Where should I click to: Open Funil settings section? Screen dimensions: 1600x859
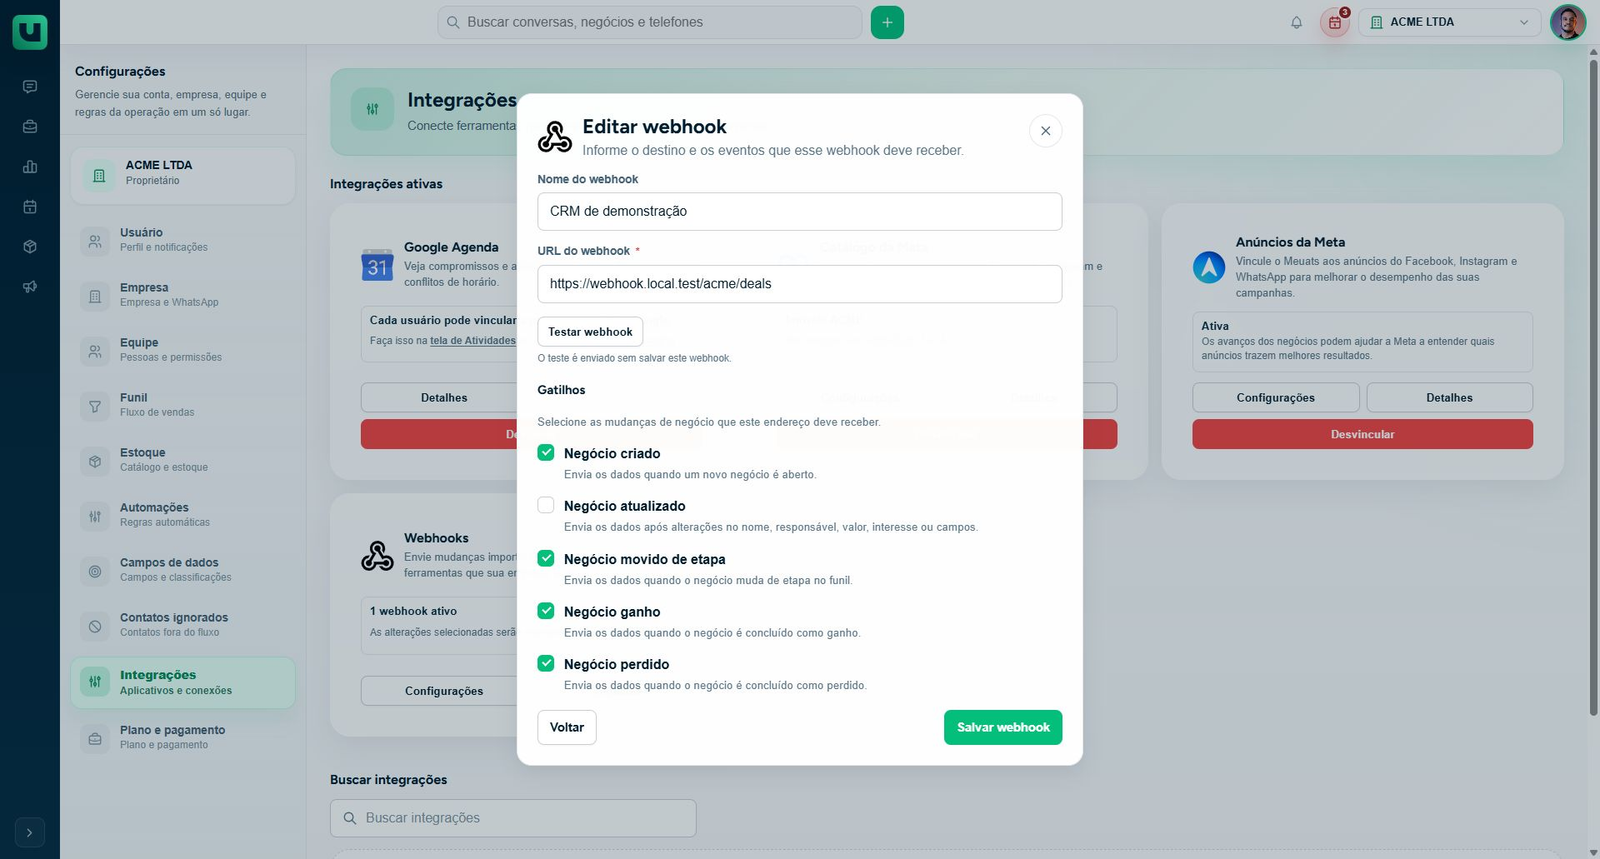point(183,405)
